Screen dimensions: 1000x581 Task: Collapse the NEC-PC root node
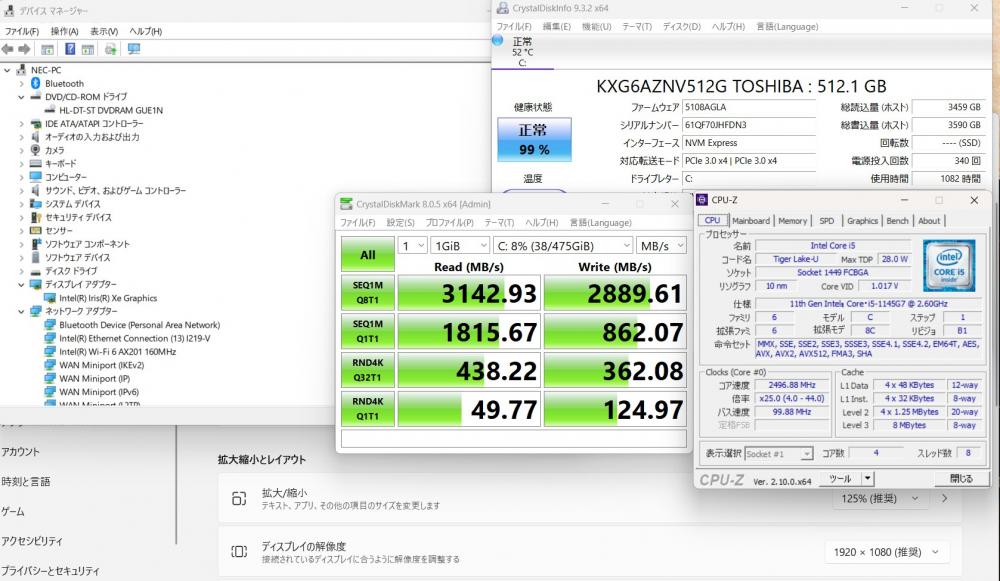(8, 70)
